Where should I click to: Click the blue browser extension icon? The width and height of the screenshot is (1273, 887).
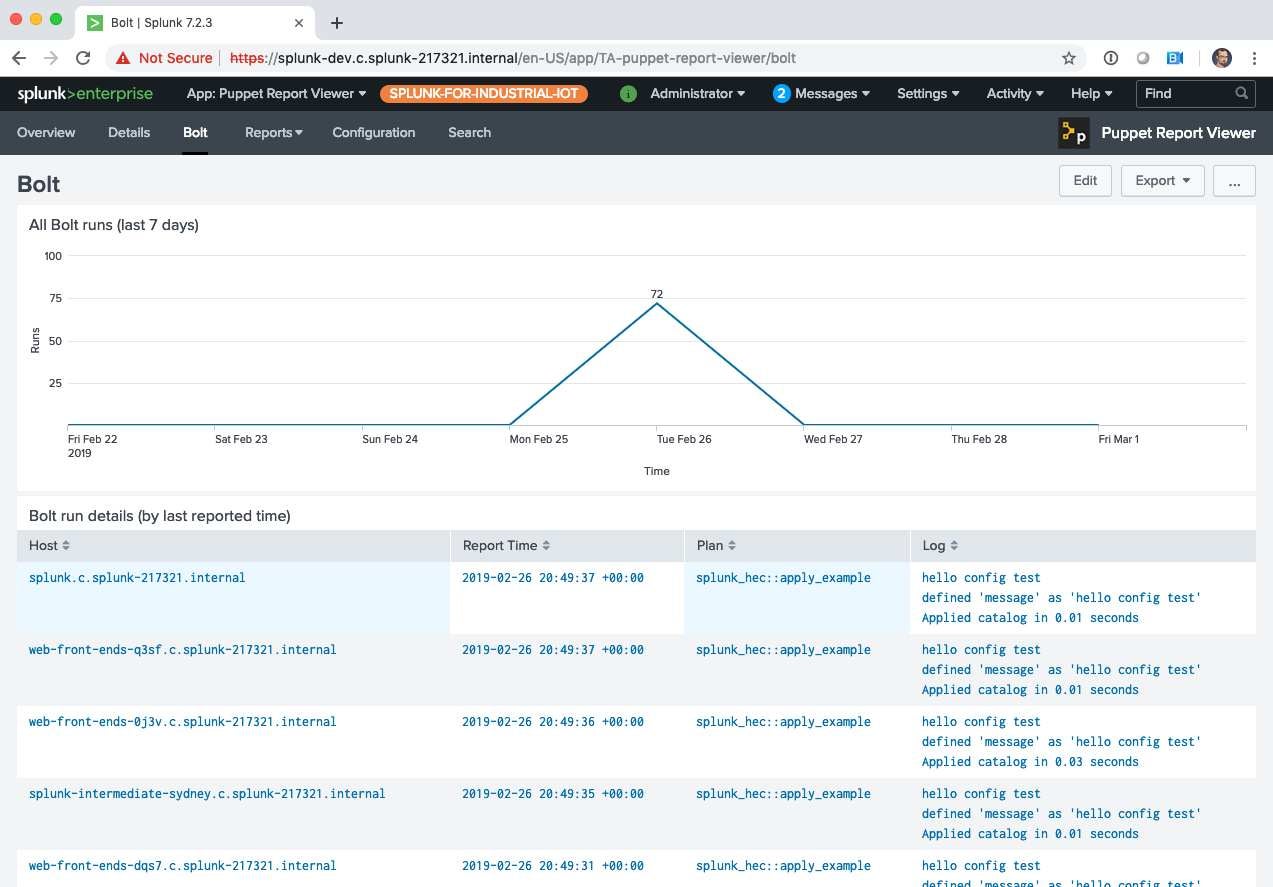coord(1175,58)
